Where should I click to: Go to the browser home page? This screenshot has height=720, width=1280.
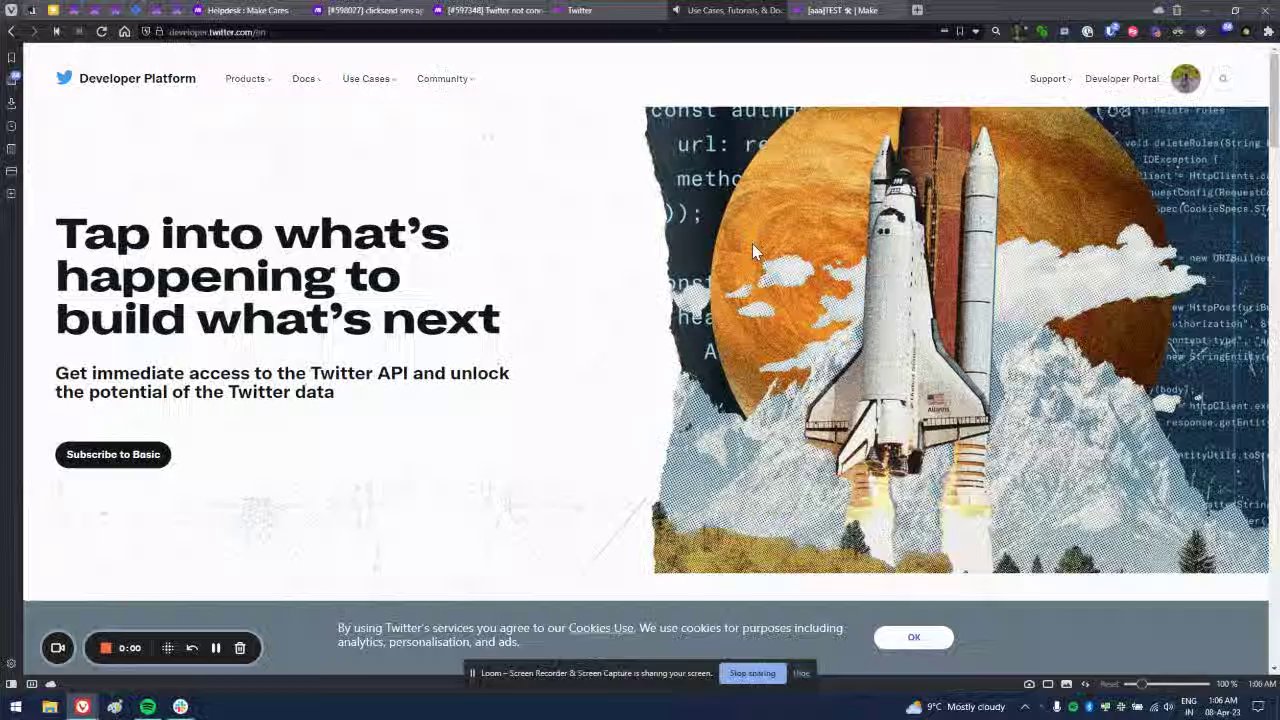(x=124, y=32)
